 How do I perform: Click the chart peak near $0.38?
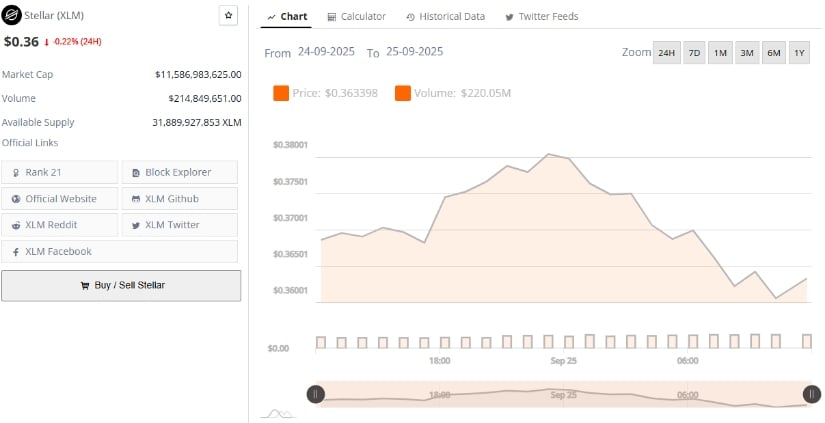coord(548,154)
